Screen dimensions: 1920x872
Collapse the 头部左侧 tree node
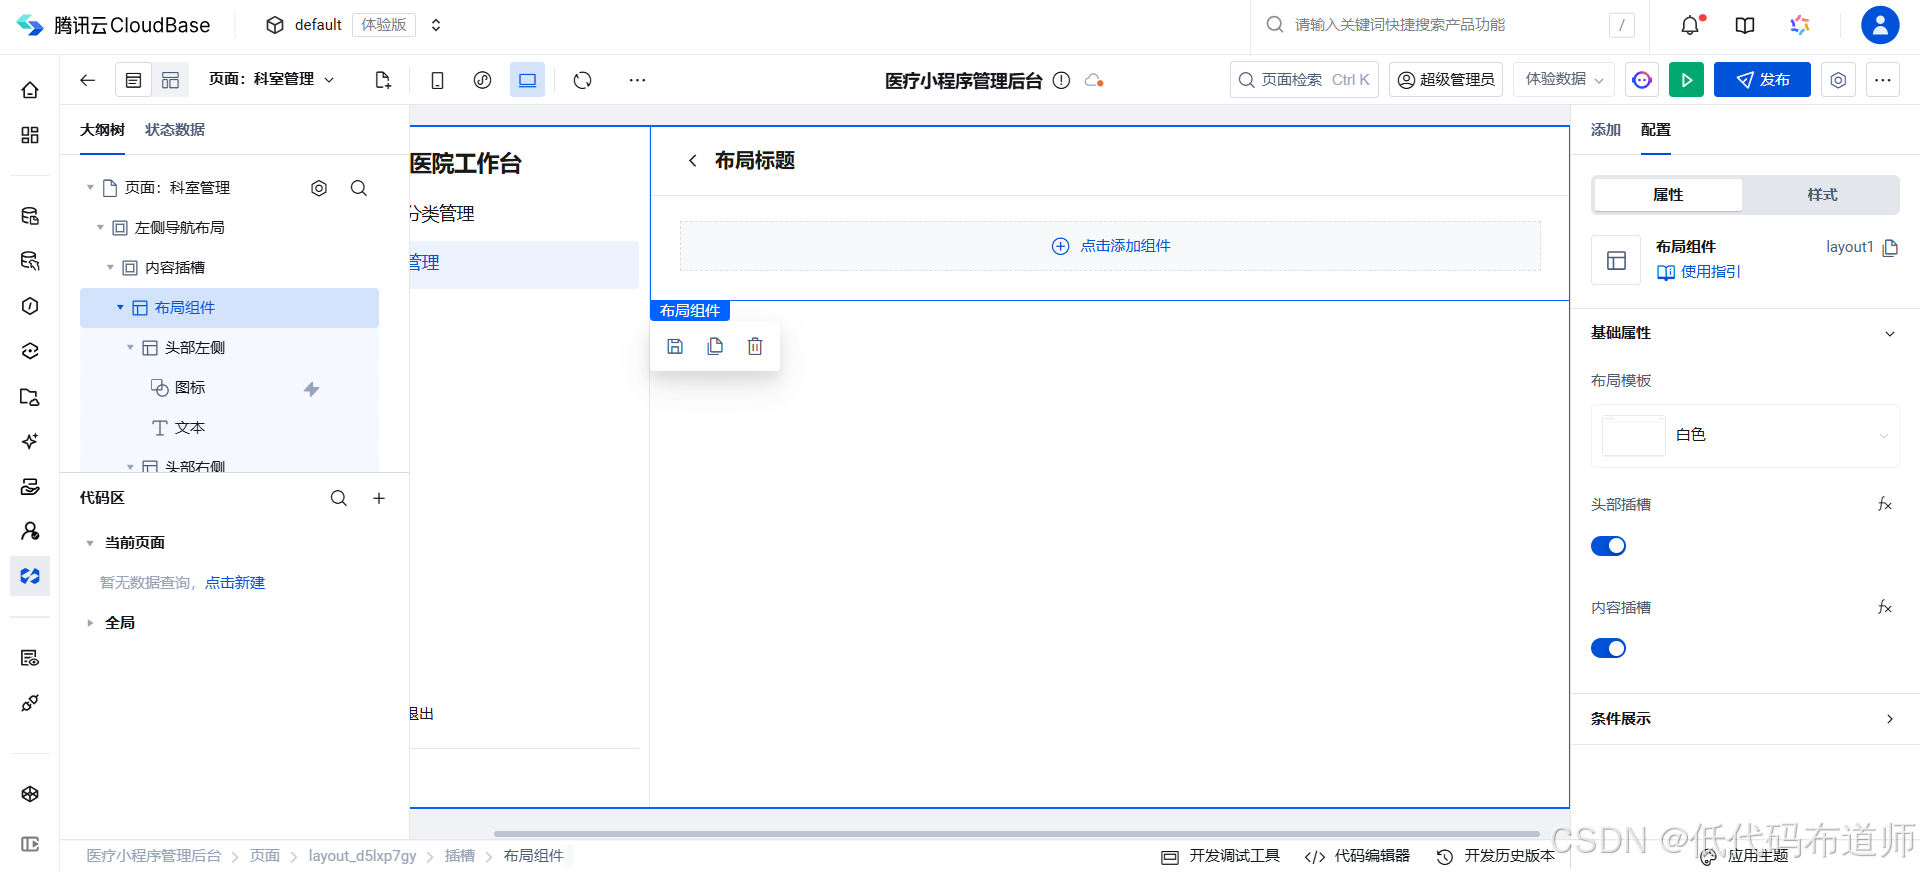click(x=130, y=348)
